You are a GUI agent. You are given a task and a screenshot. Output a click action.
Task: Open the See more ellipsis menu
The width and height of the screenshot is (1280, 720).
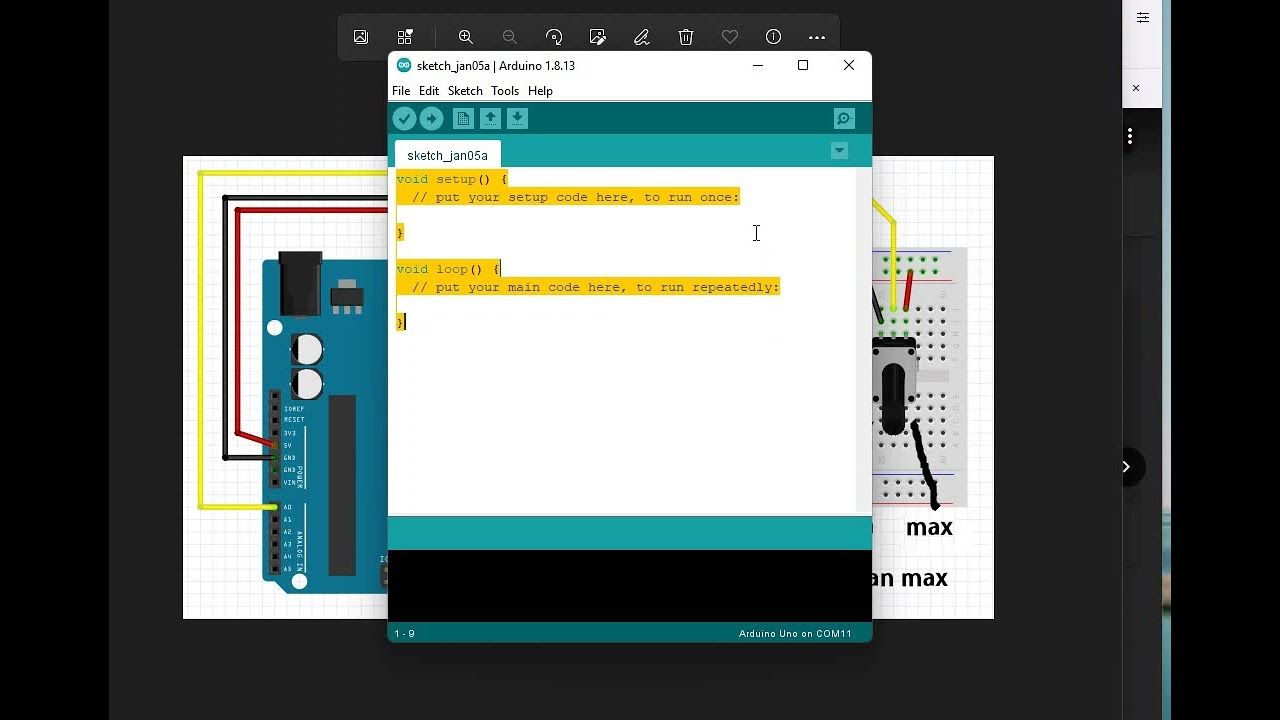817,37
